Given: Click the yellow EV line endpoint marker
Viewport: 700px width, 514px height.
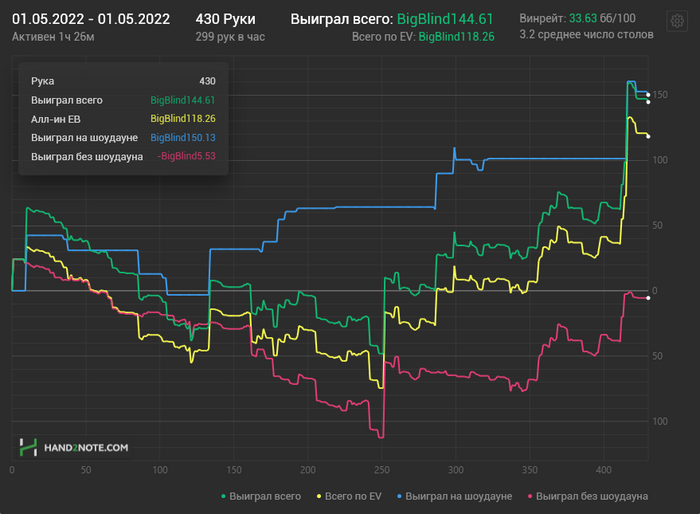Looking at the screenshot, I should [x=648, y=136].
